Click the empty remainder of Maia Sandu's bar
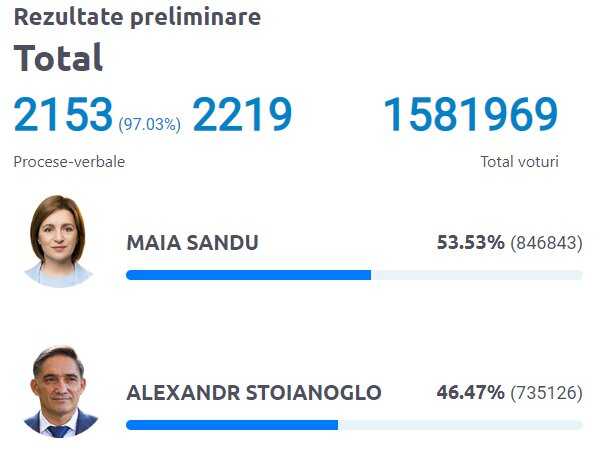Image resolution: width=603 pixels, height=457 pixels. (x=476, y=275)
